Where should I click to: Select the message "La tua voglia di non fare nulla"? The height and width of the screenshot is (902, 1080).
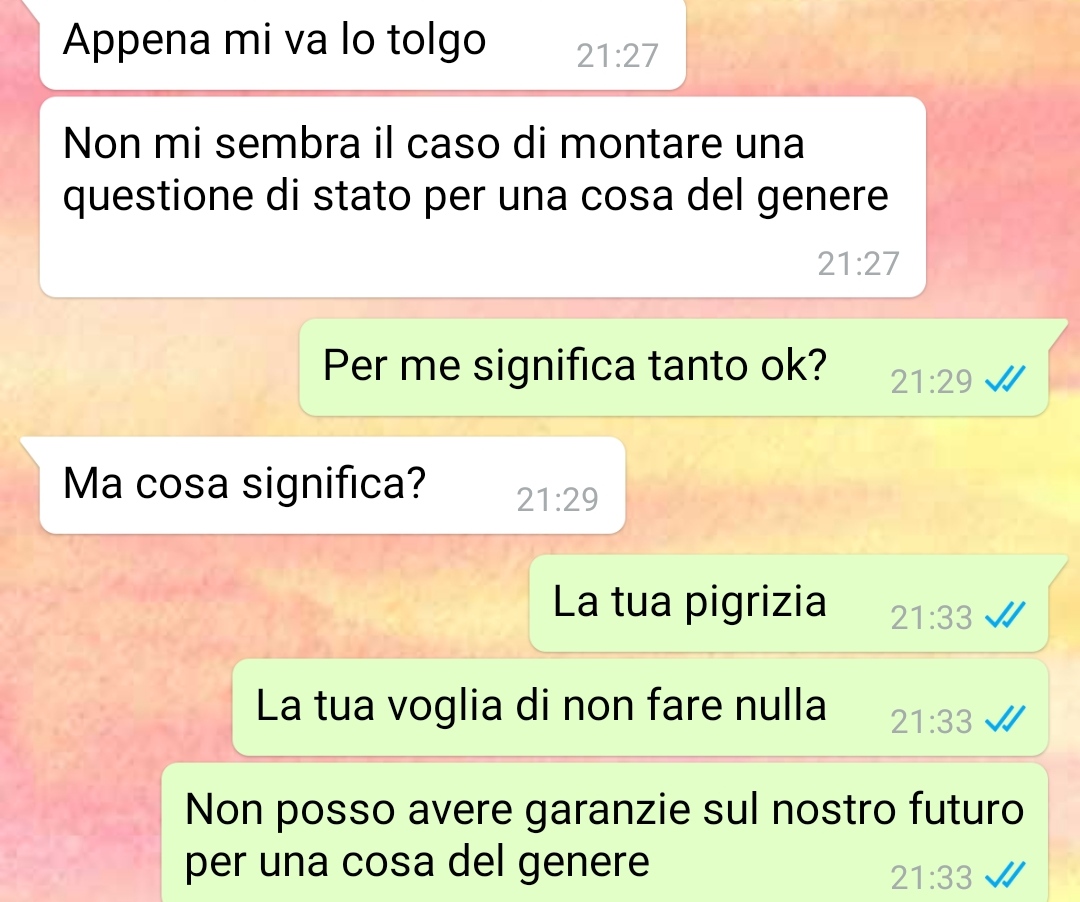640,707
